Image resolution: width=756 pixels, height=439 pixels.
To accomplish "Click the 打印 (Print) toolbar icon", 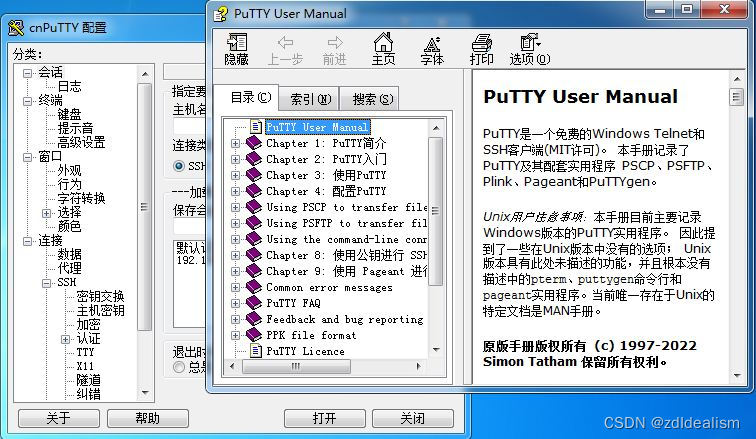I will tap(481, 49).
